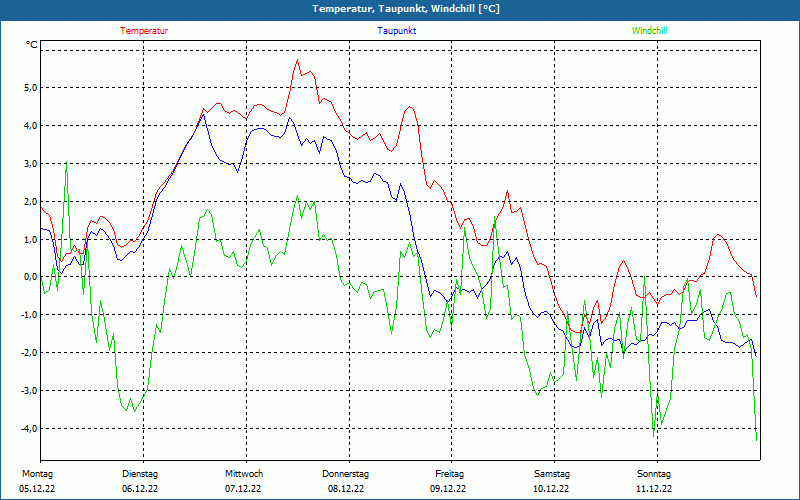Click the 2,0 y-axis value
Viewport: 800px width, 500px height.
click(31, 202)
